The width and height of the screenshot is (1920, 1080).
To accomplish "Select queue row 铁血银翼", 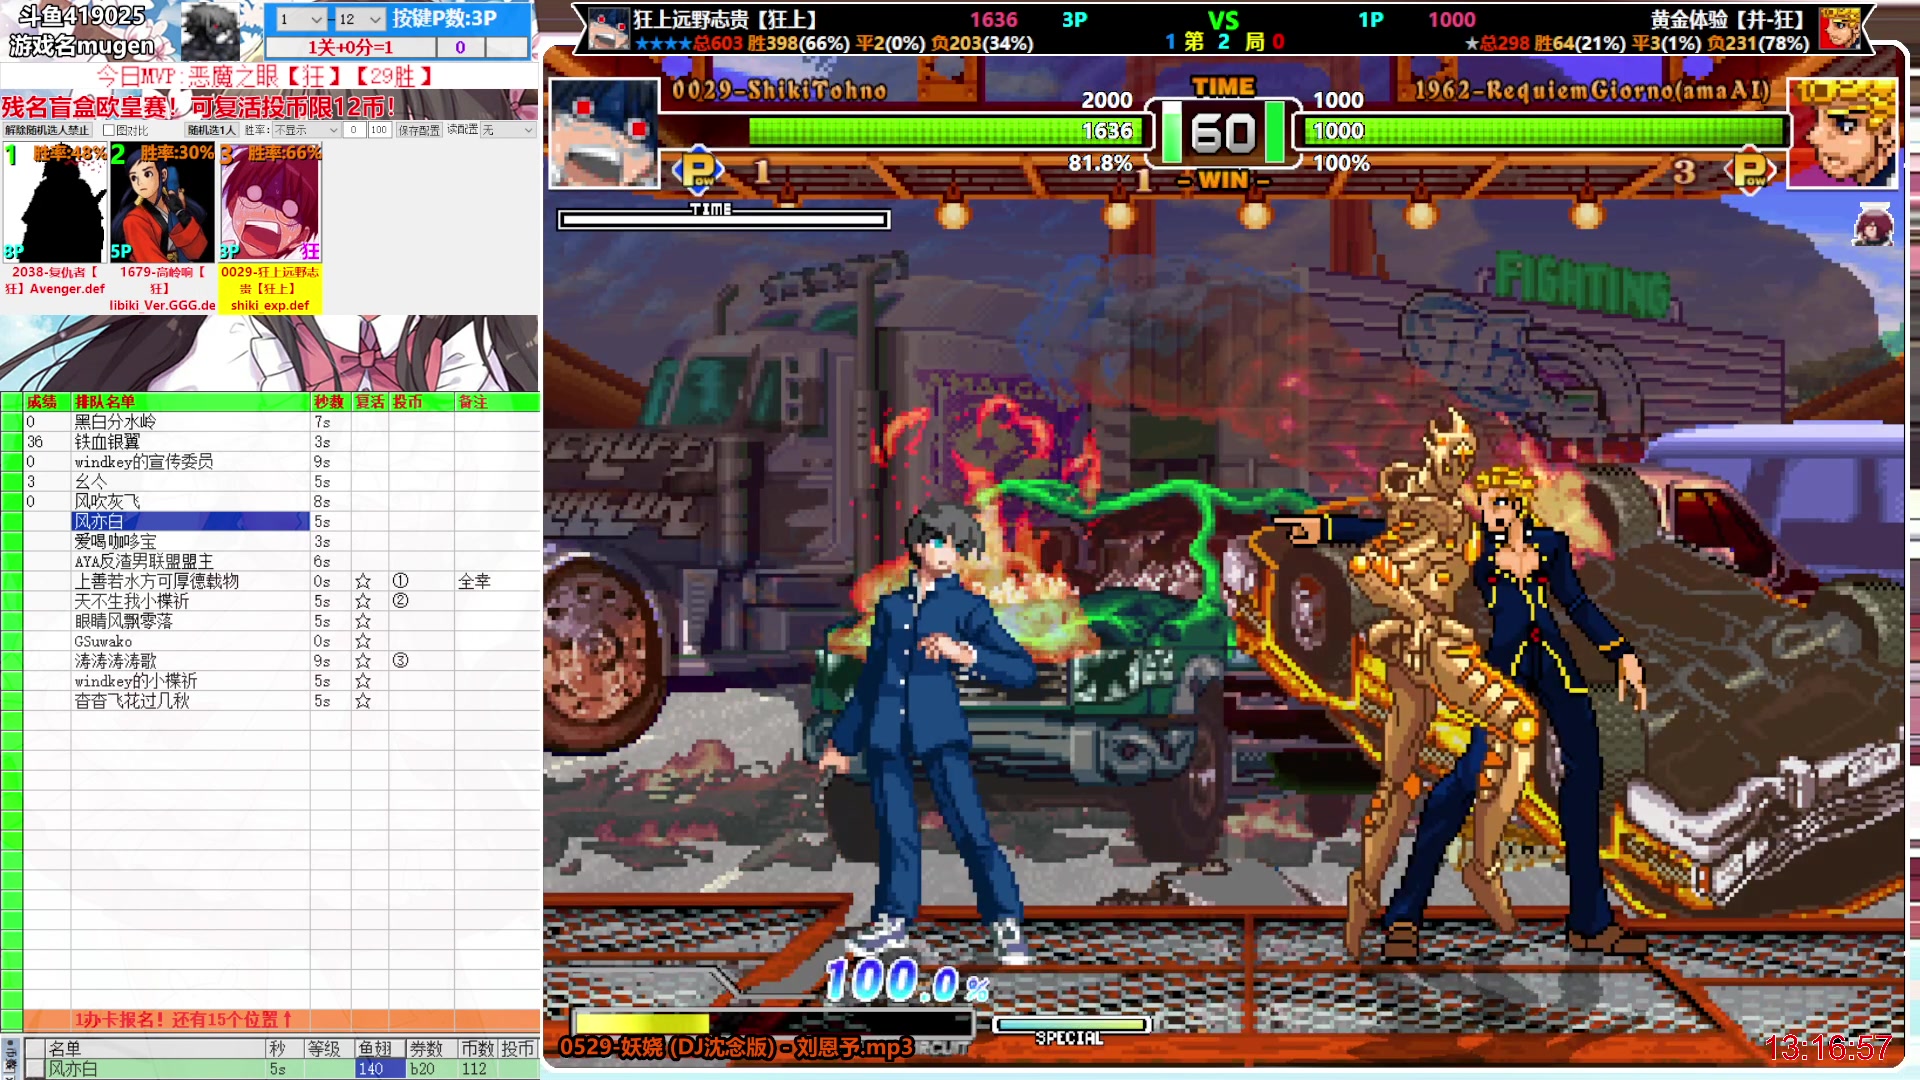I will 190,442.
